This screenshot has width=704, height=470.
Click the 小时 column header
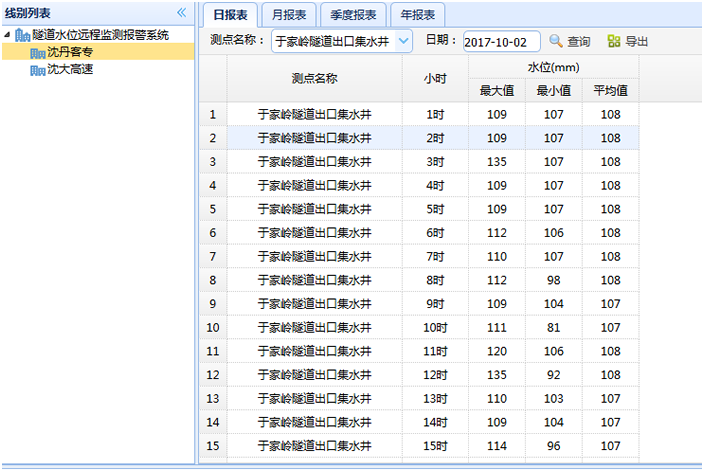point(434,78)
